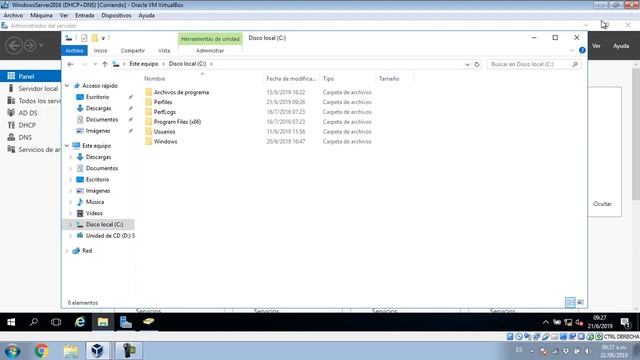640x360 pixels.
Task: Open Panel in Server Manager sidebar
Action: pyautogui.click(x=31, y=76)
